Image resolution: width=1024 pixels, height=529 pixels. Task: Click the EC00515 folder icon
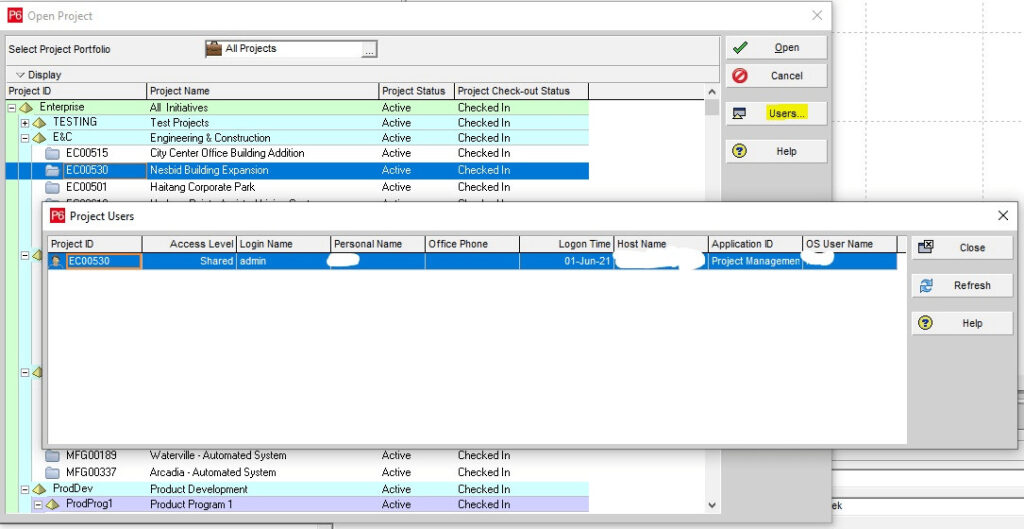click(x=52, y=153)
